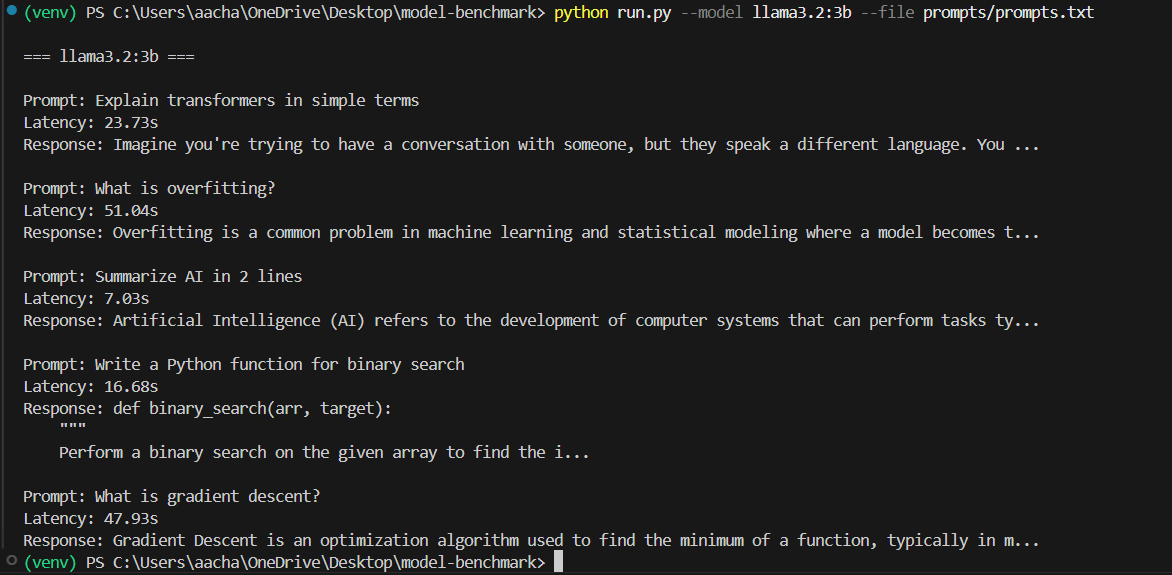Click 'Prompt: What is gradient descent?'
The image size is (1172, 575).
[x=172, y=497]
